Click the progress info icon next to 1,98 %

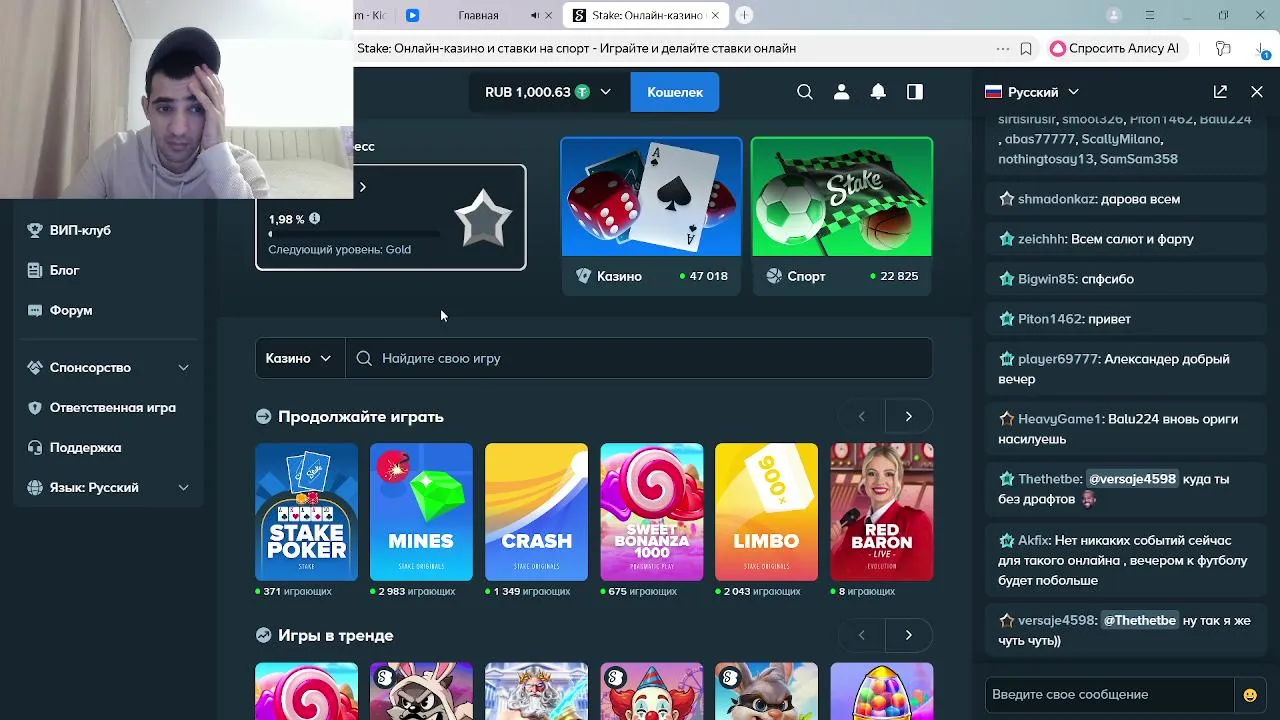[x=315, y=219]
